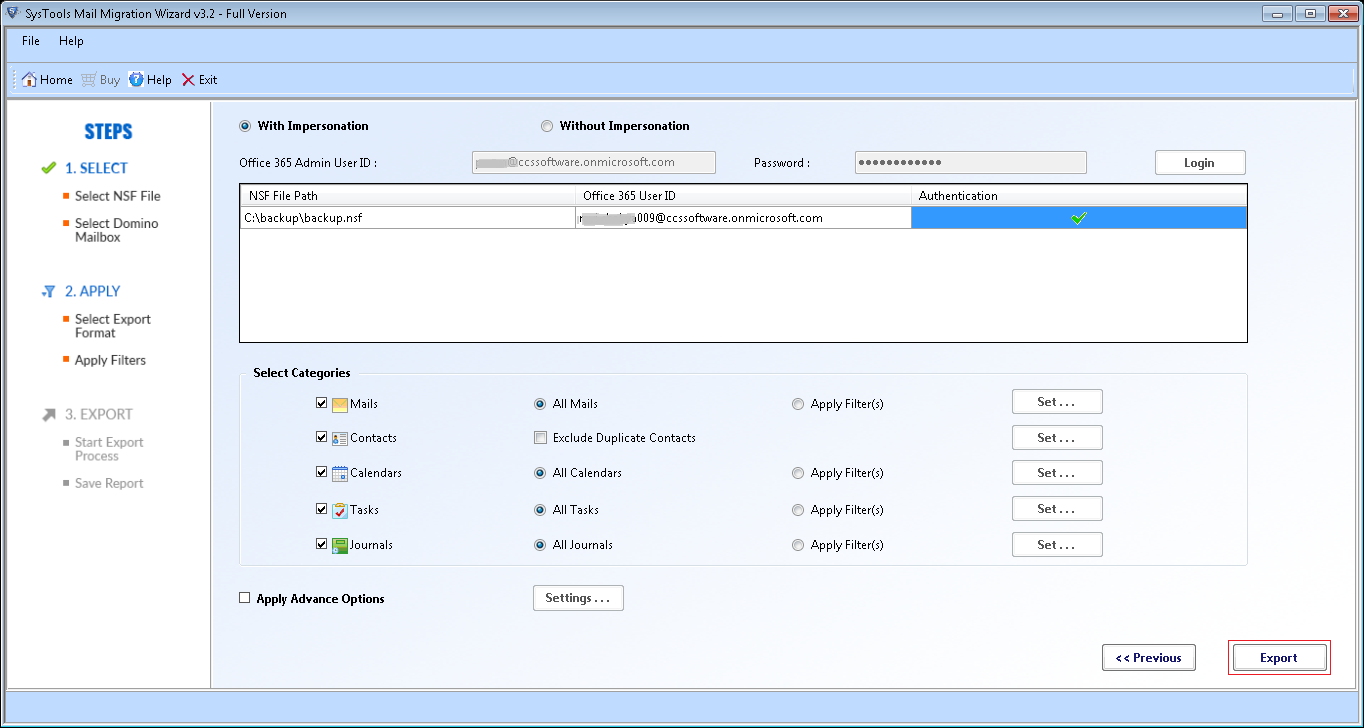Image resolution: width=1364 pixels, height=728 pixels.
Task: Select the Start Export Process step
Action: 109,449
